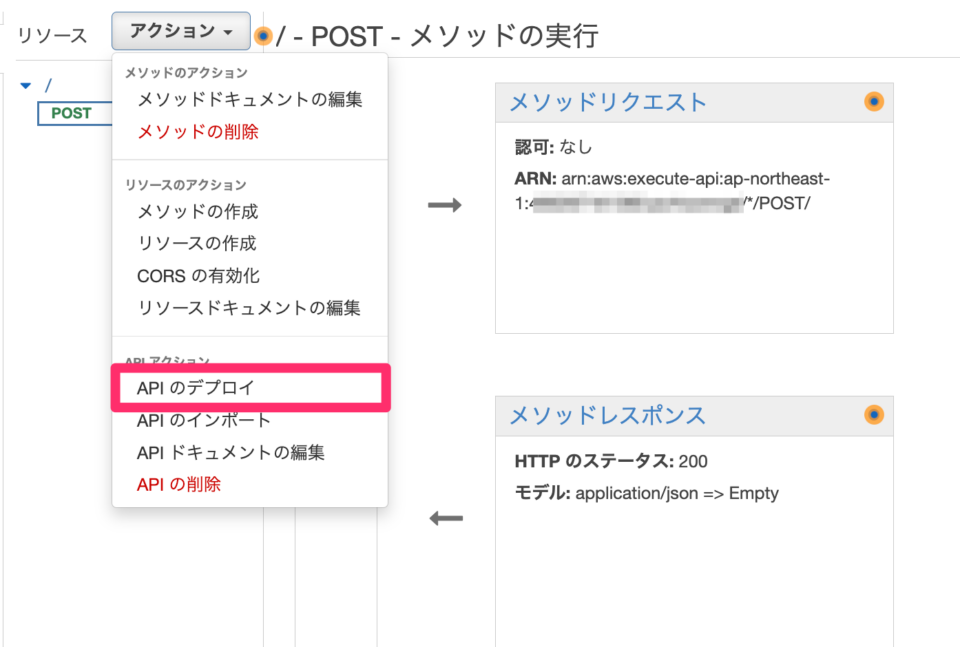The image size is (960, 647).
Task: Select the highlighted API のデプロイ option
Action: (x=197, y=387)
